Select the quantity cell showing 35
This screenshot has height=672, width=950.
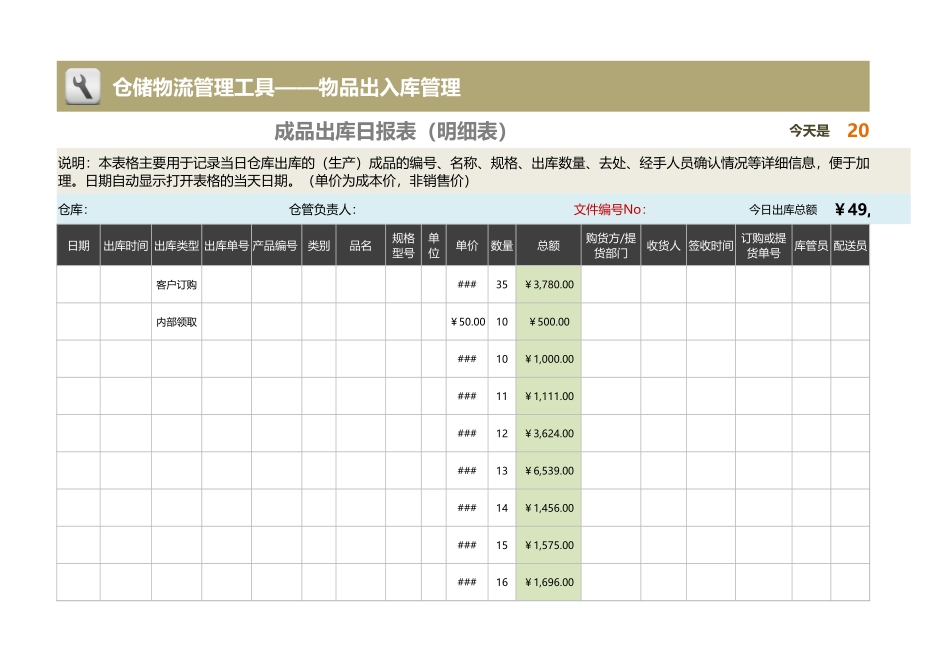tap(503, 284)
